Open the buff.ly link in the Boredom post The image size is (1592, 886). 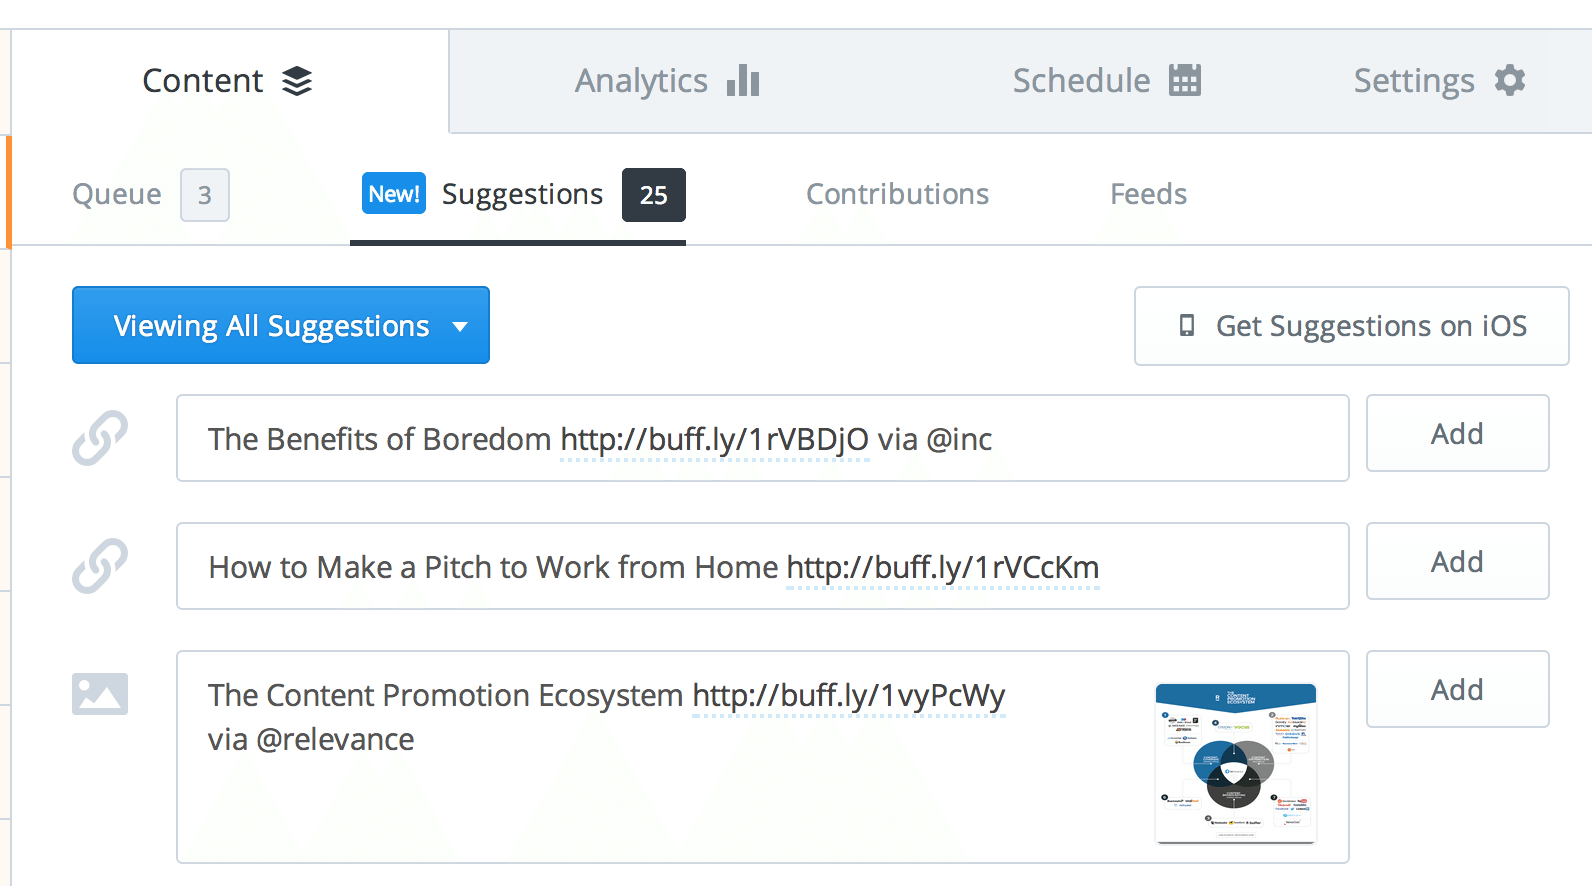point(714,438)
